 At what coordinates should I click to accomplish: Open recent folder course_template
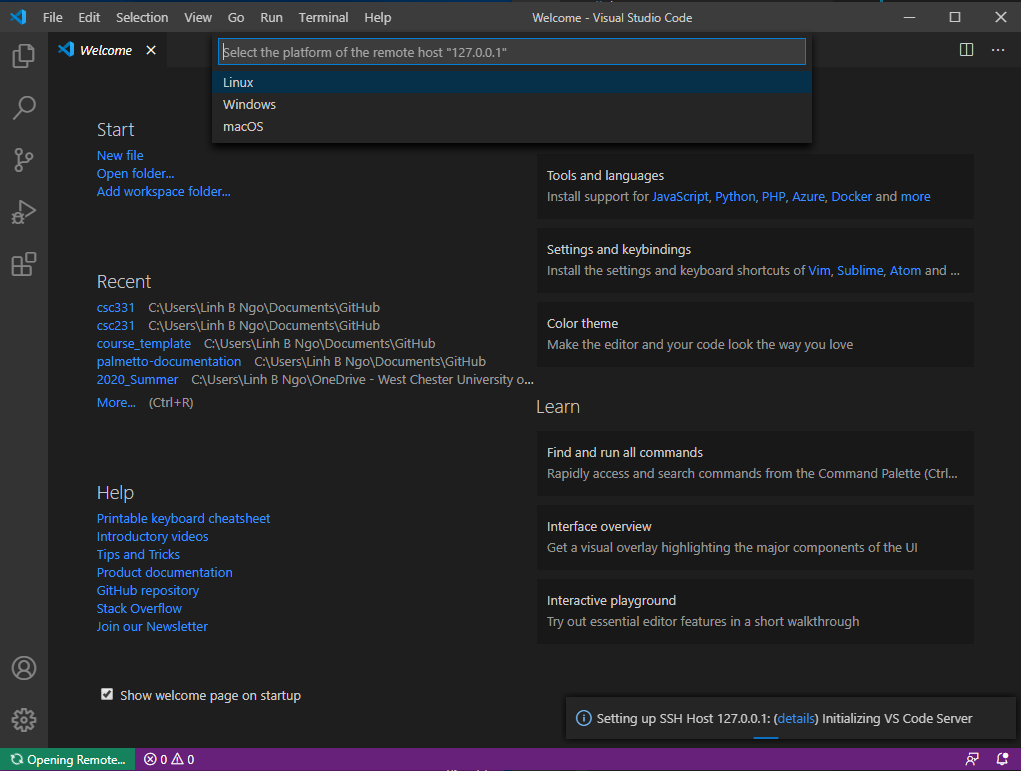144,344
